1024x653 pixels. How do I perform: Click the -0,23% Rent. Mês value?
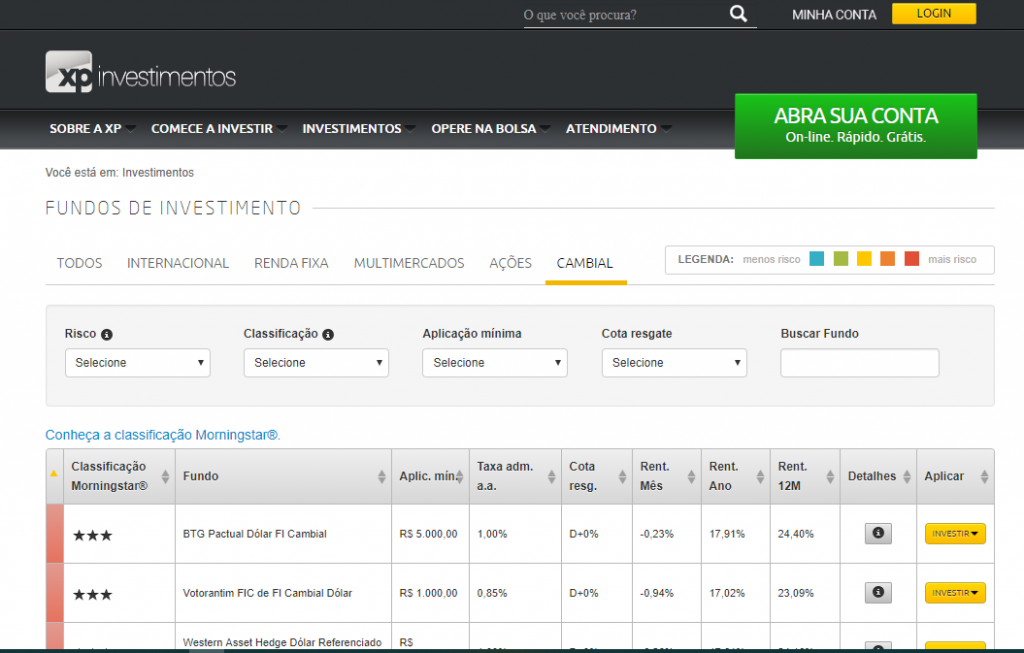click(656, 534)
